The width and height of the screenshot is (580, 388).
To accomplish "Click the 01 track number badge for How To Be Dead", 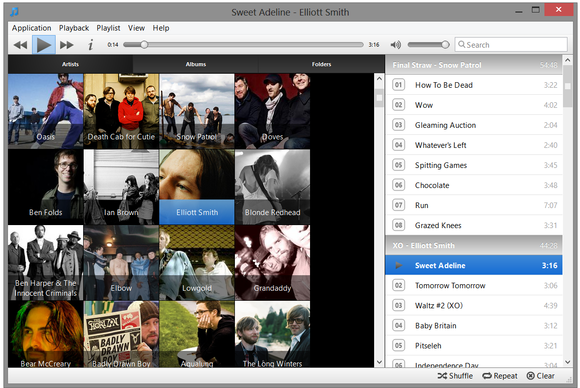I will click(x=398, y=85).
